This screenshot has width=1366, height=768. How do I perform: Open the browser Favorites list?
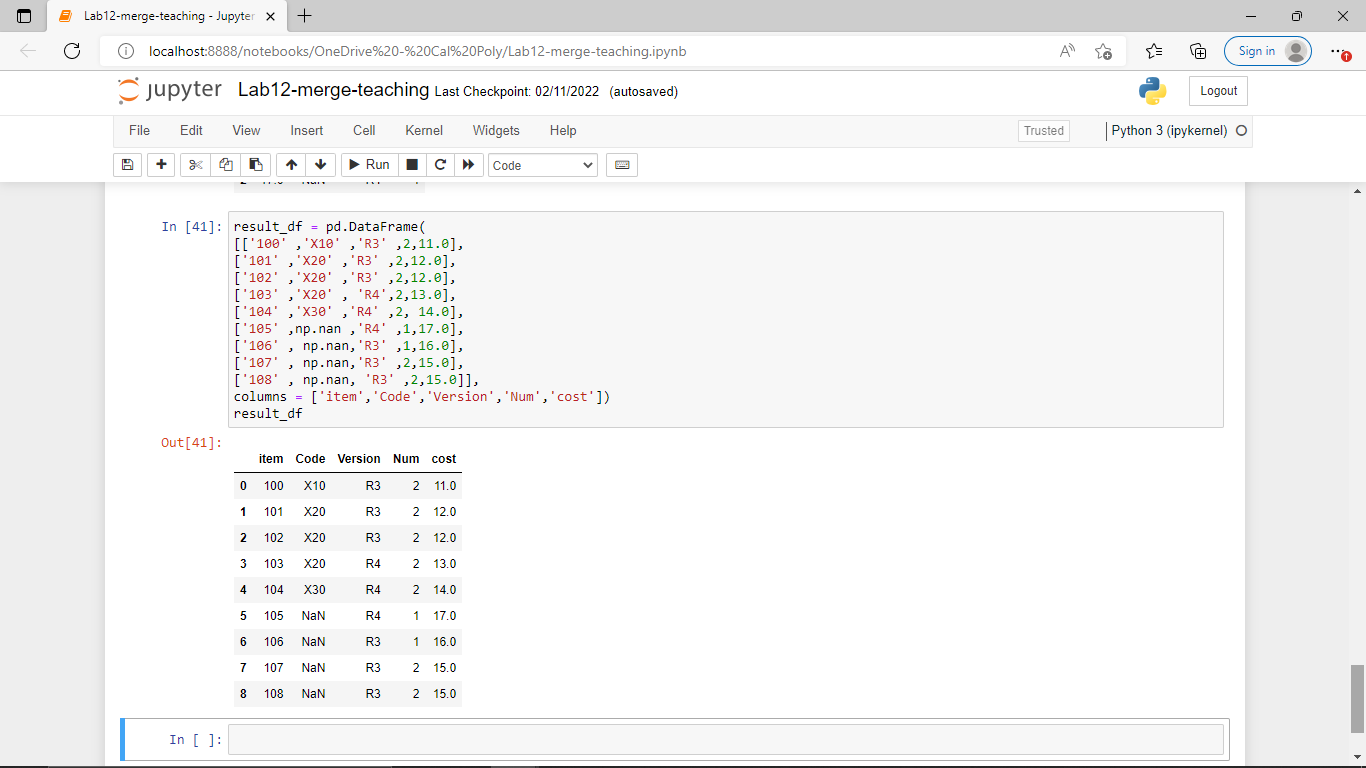click(1154, 51)
